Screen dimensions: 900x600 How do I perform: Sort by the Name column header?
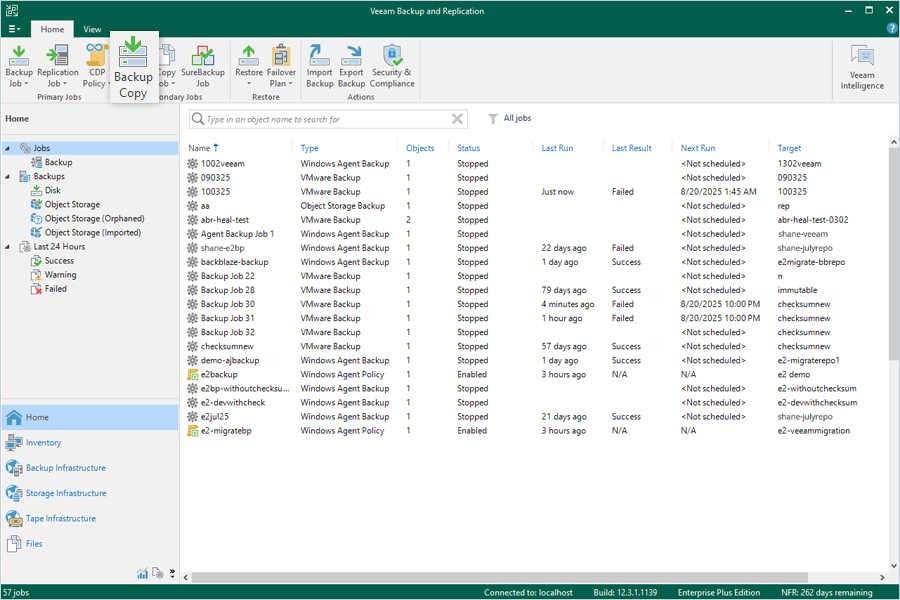(204, 148)
